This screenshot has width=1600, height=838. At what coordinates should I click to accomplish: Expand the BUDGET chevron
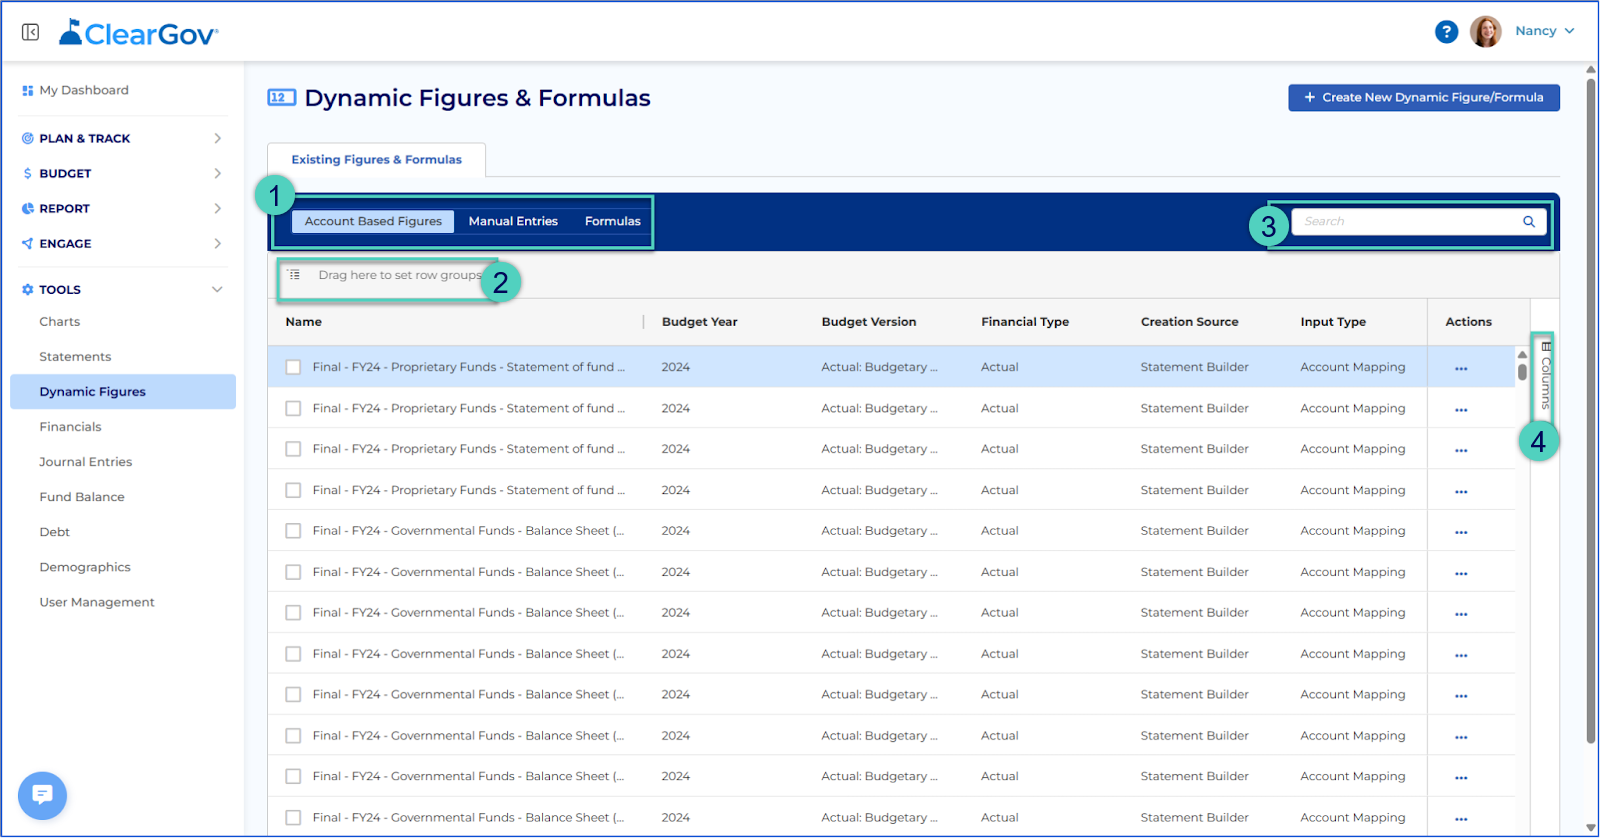[x=217, y=174]
